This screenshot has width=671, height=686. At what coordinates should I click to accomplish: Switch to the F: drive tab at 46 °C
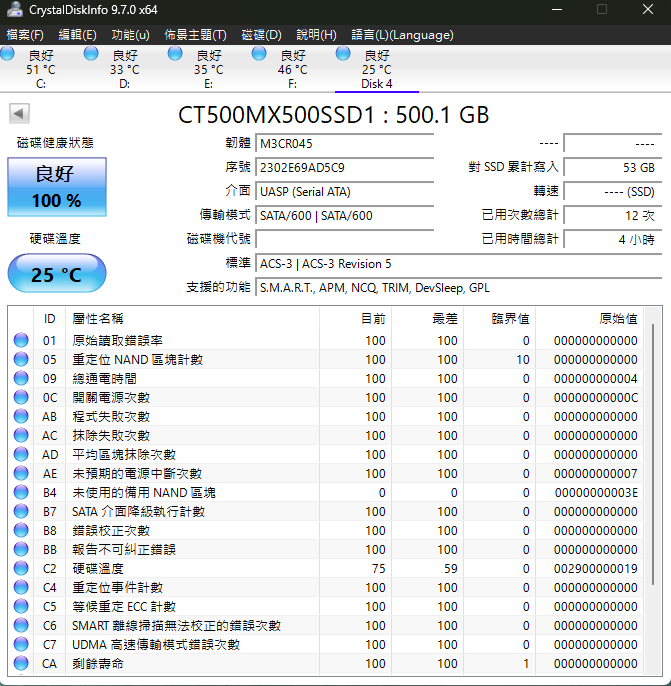(293, 69)
